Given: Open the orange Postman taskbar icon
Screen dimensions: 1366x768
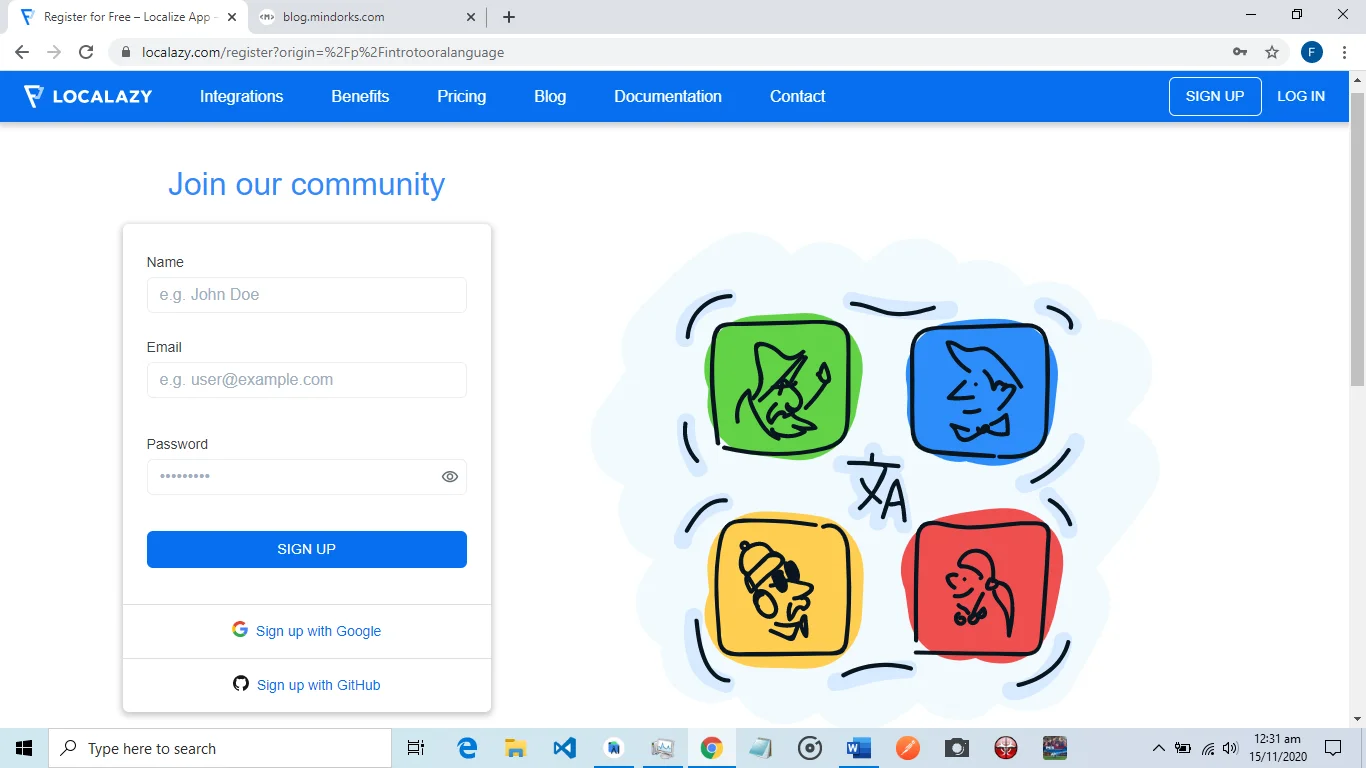Looking at the screenshot, I should [908, 748].
